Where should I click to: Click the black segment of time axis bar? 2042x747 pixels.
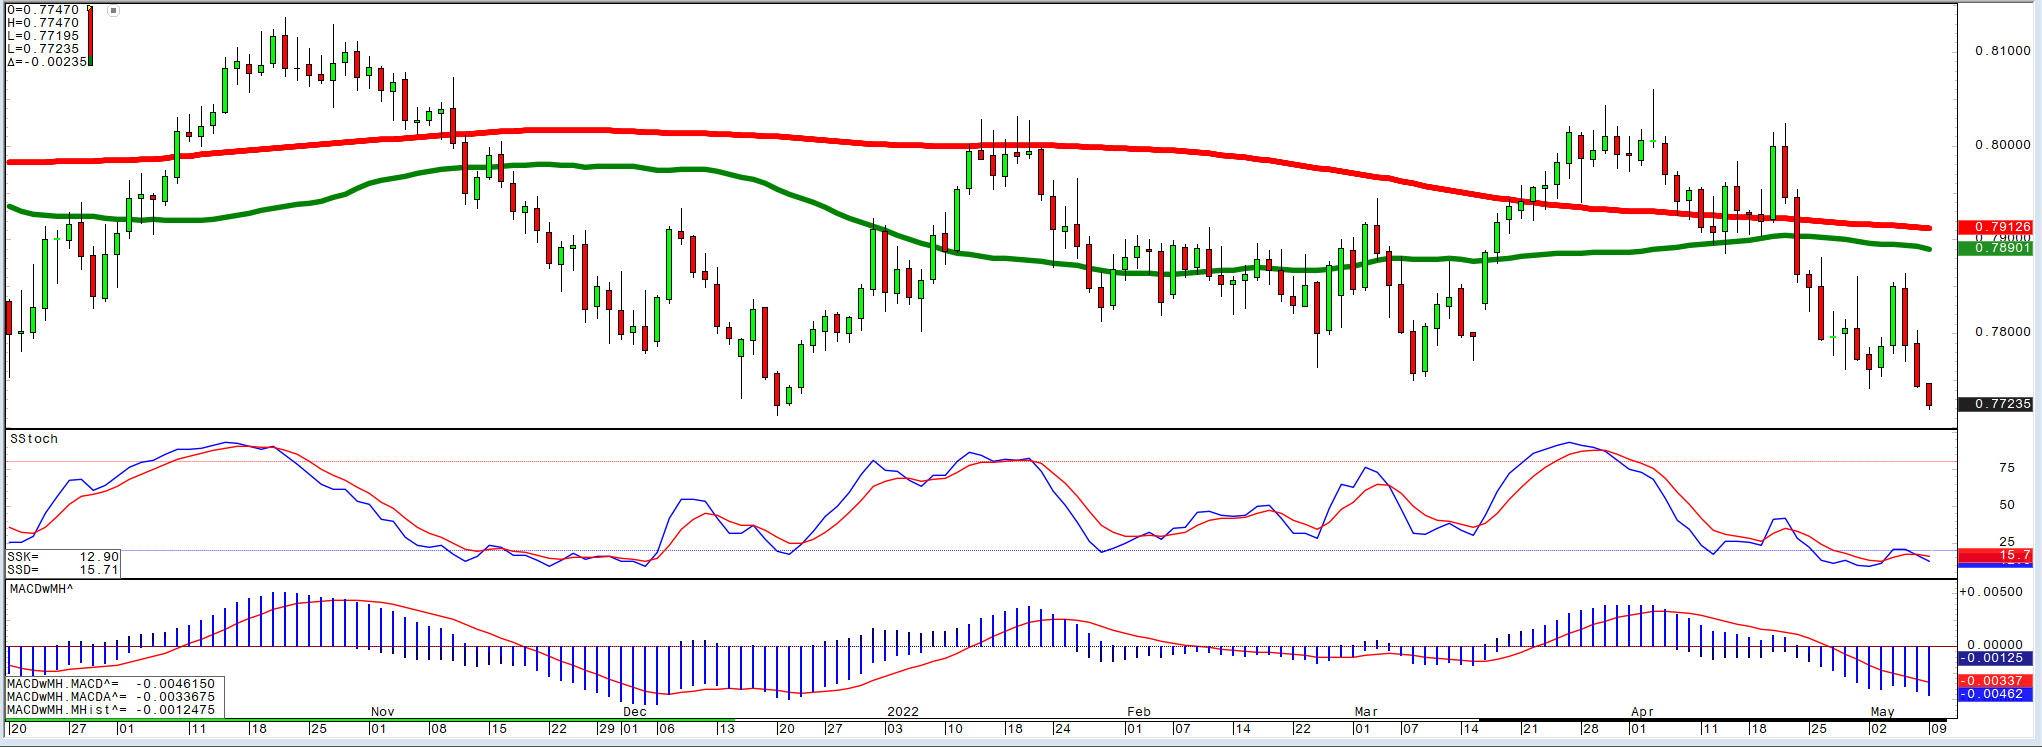point(1714,720)
